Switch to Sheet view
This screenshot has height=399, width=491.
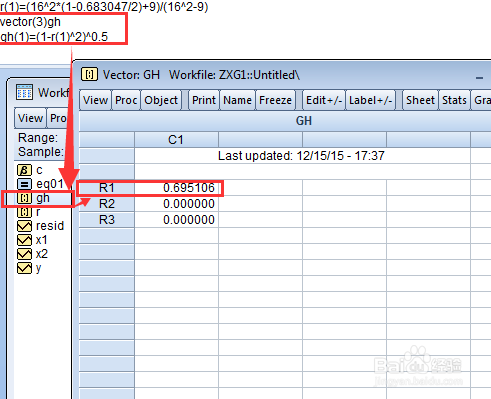point(420,100)
